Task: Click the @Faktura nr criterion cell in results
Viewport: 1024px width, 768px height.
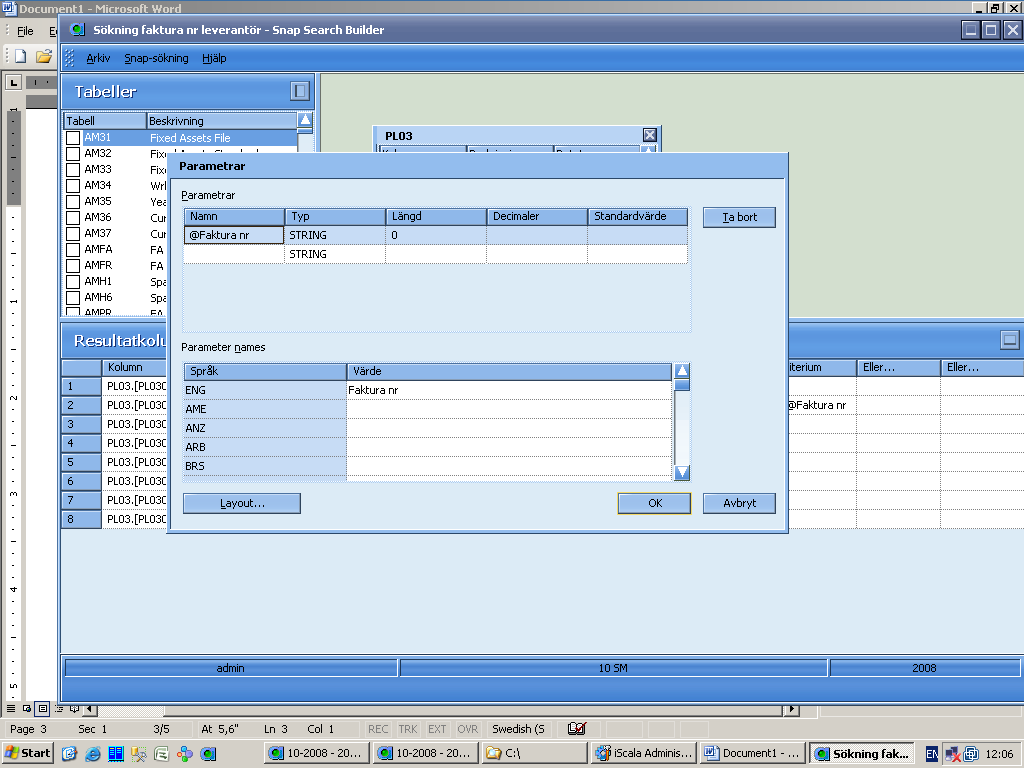Action: (822, 405)
